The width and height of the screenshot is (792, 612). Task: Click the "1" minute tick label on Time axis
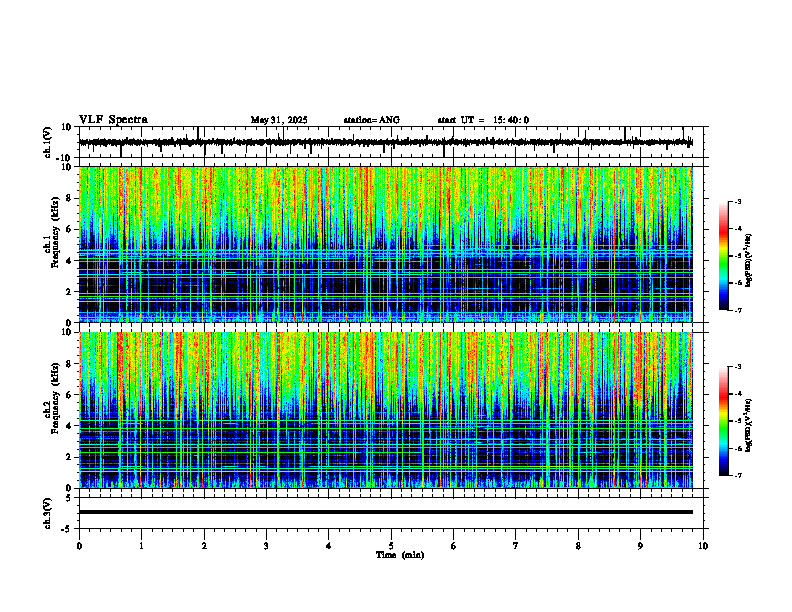point(141,546)
